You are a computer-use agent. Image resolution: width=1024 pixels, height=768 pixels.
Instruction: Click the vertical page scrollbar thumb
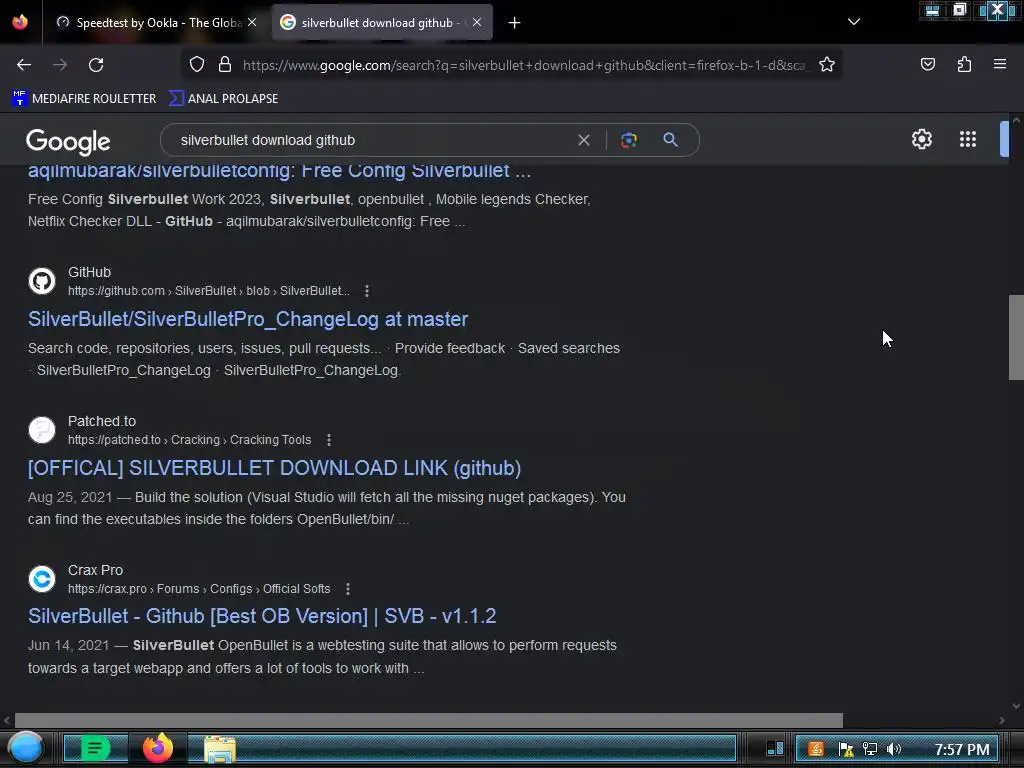click(x=1016, y=338)
